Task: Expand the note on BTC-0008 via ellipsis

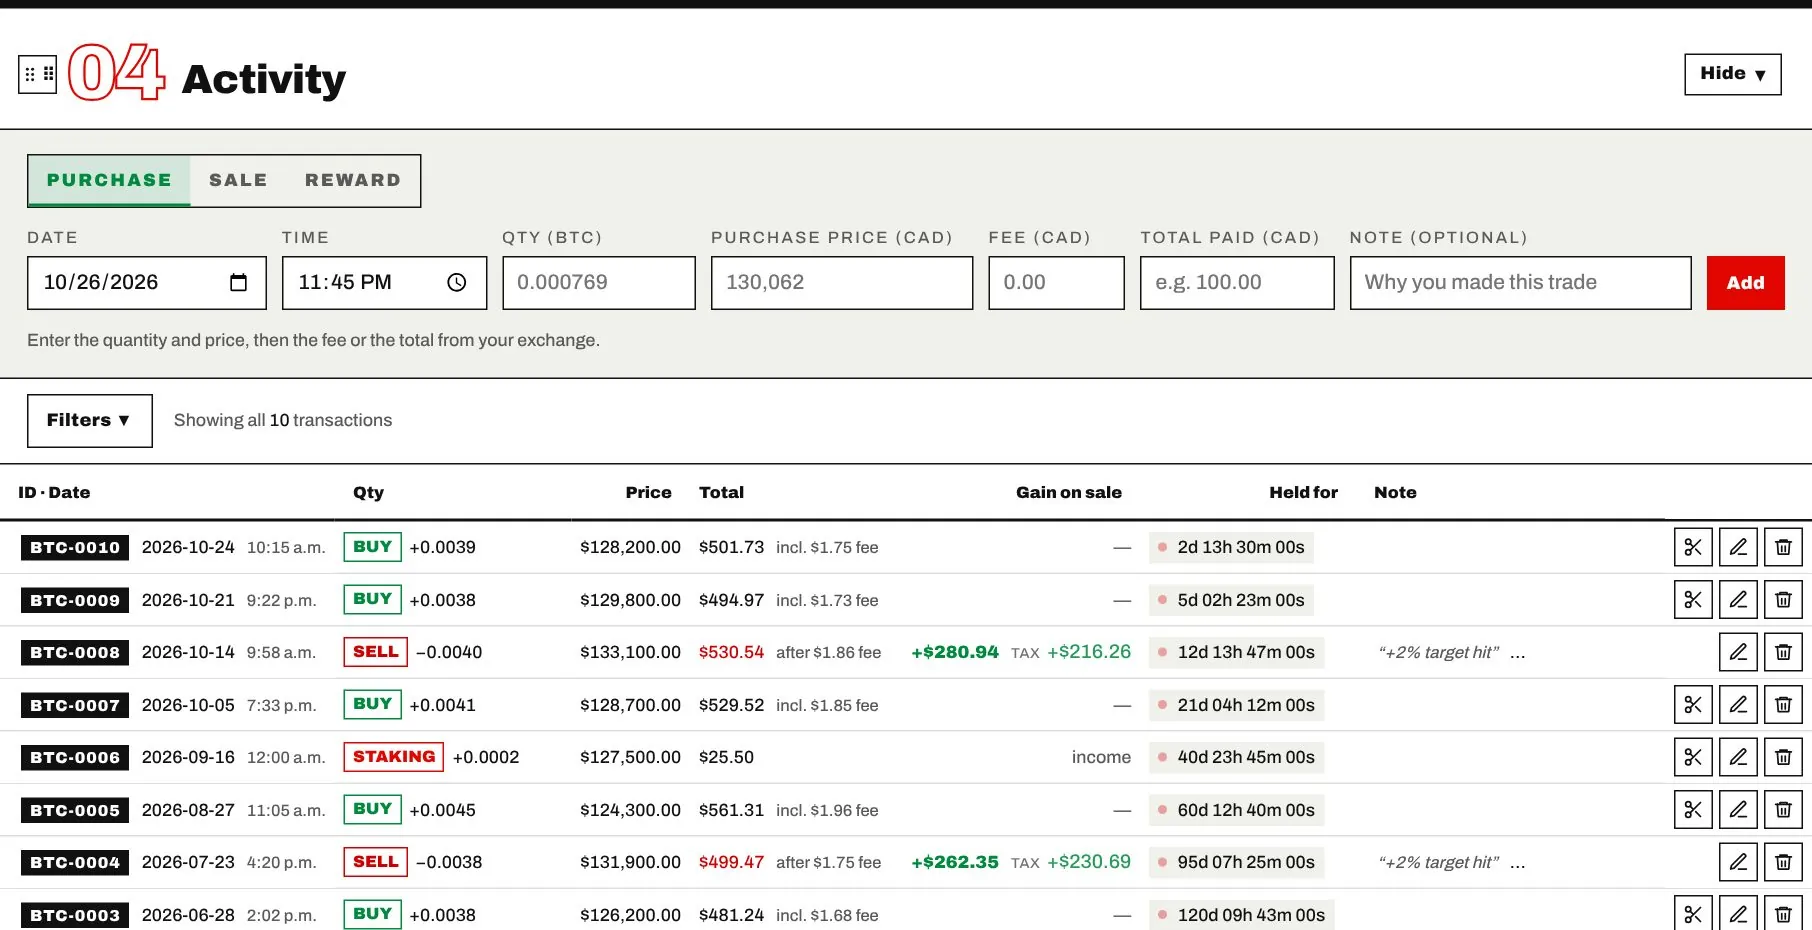Action: click(1517, 653)
